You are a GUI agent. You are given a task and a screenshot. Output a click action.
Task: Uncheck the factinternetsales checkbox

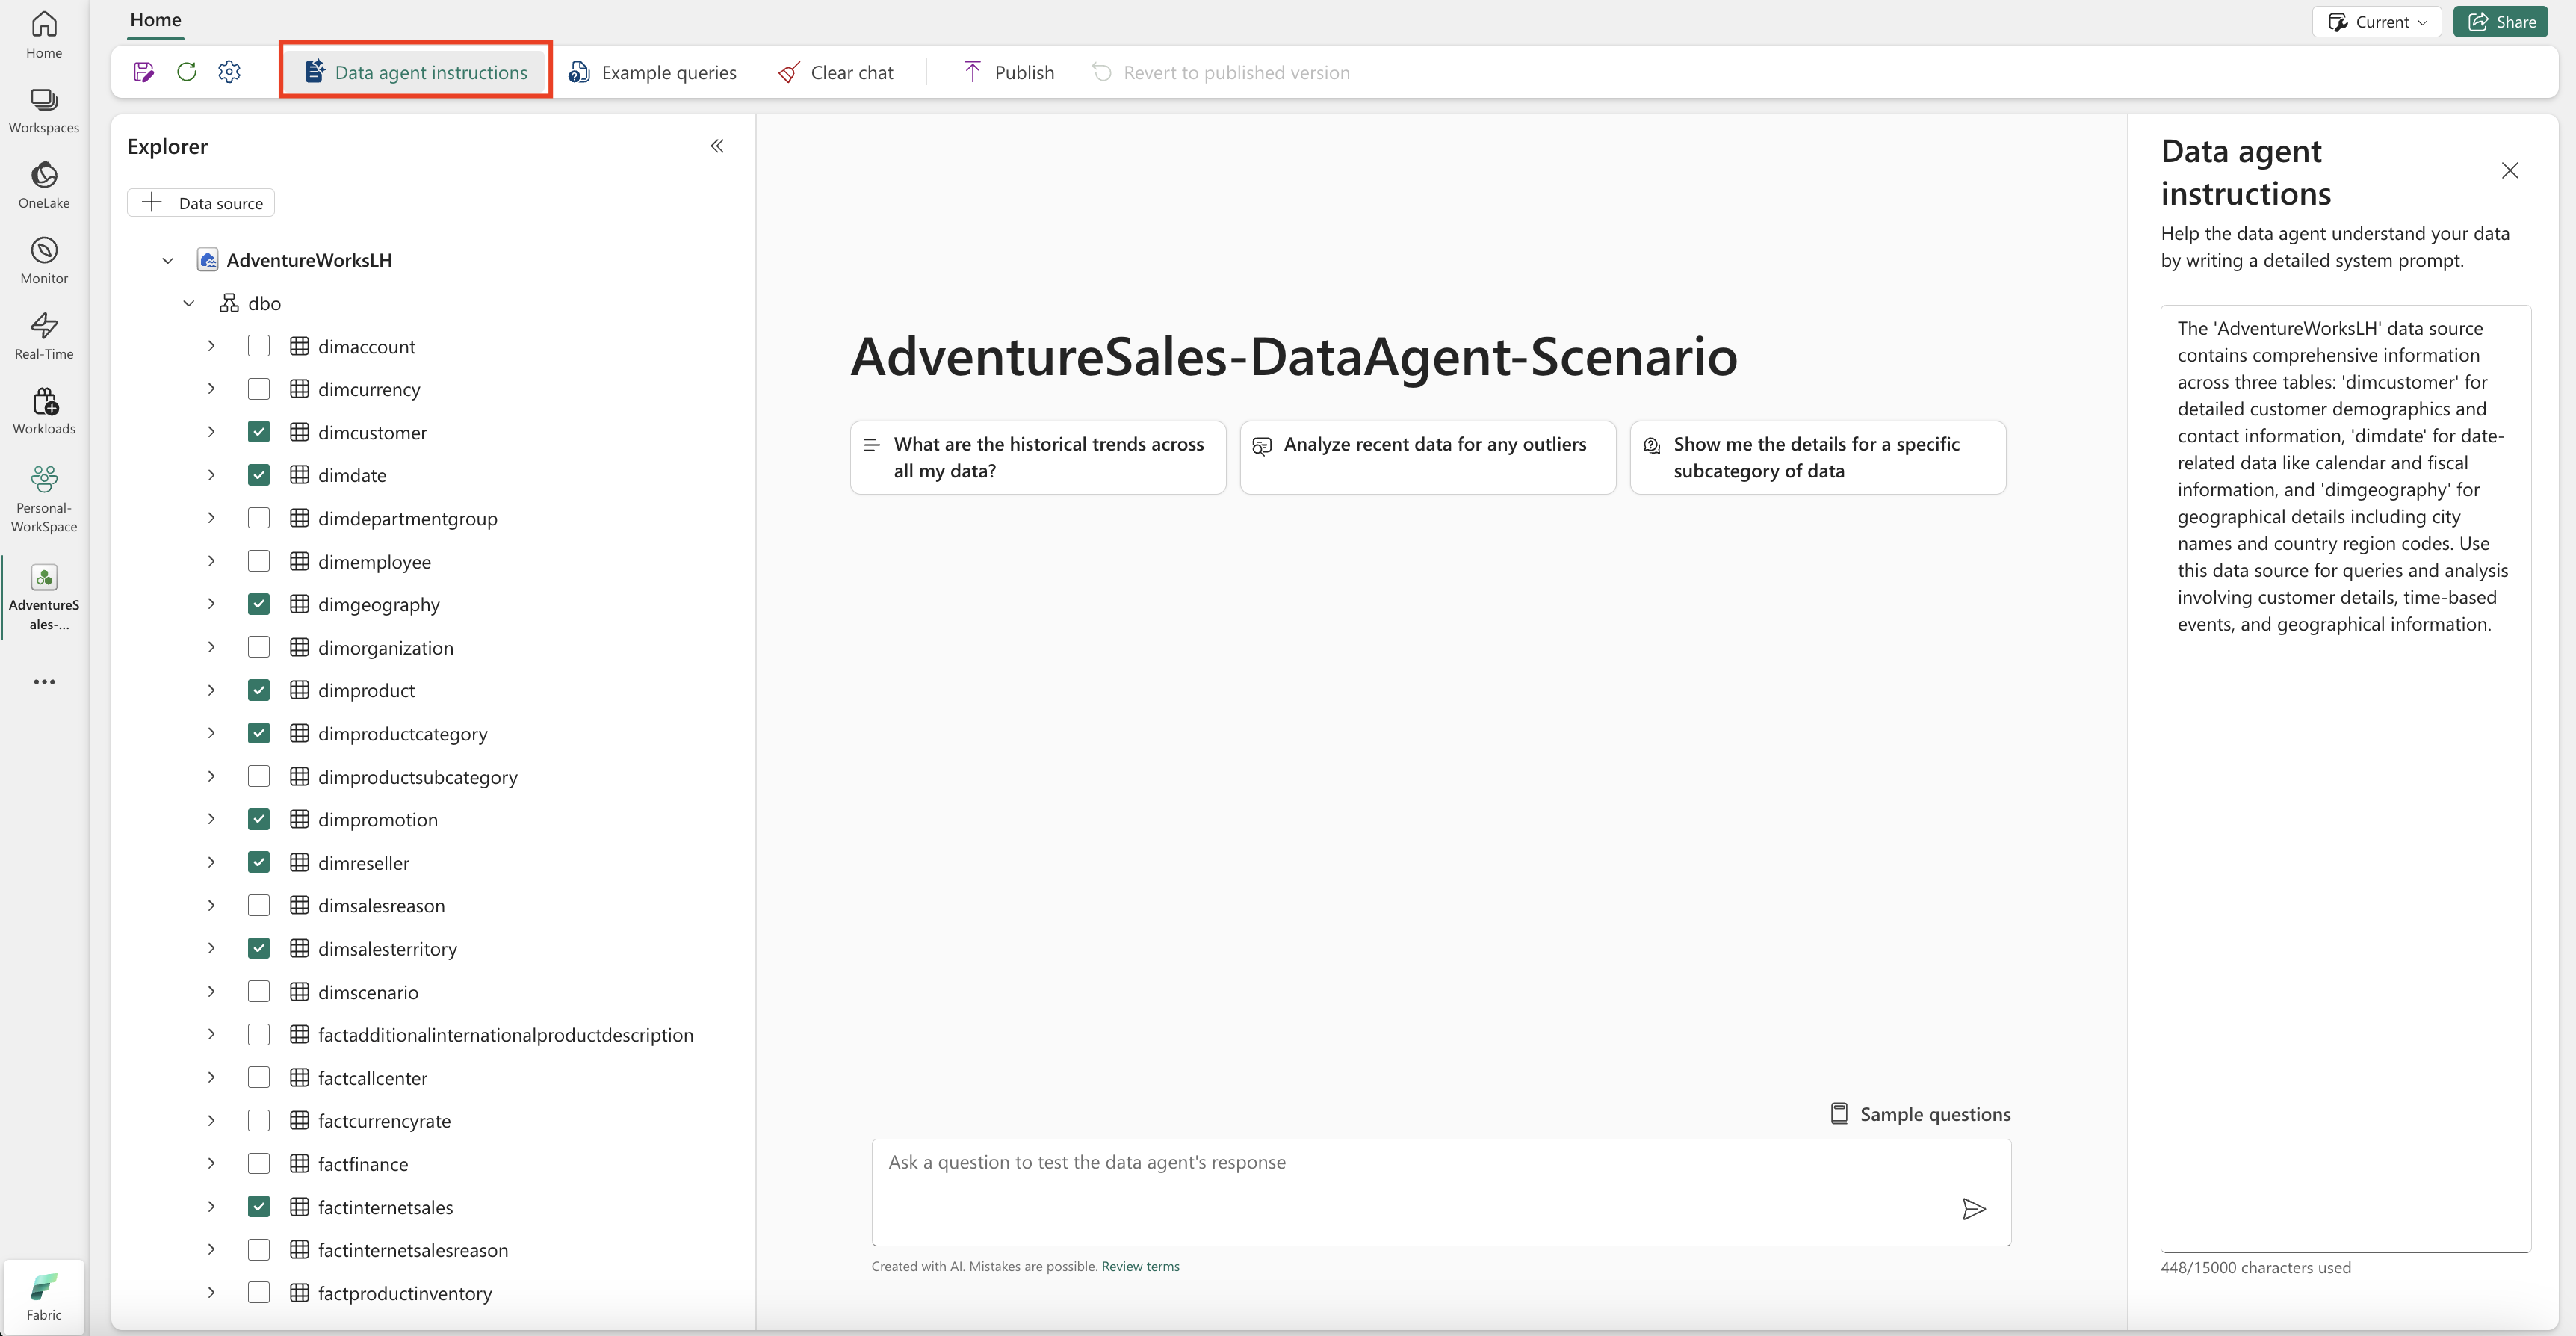[x=259, y=1207]
